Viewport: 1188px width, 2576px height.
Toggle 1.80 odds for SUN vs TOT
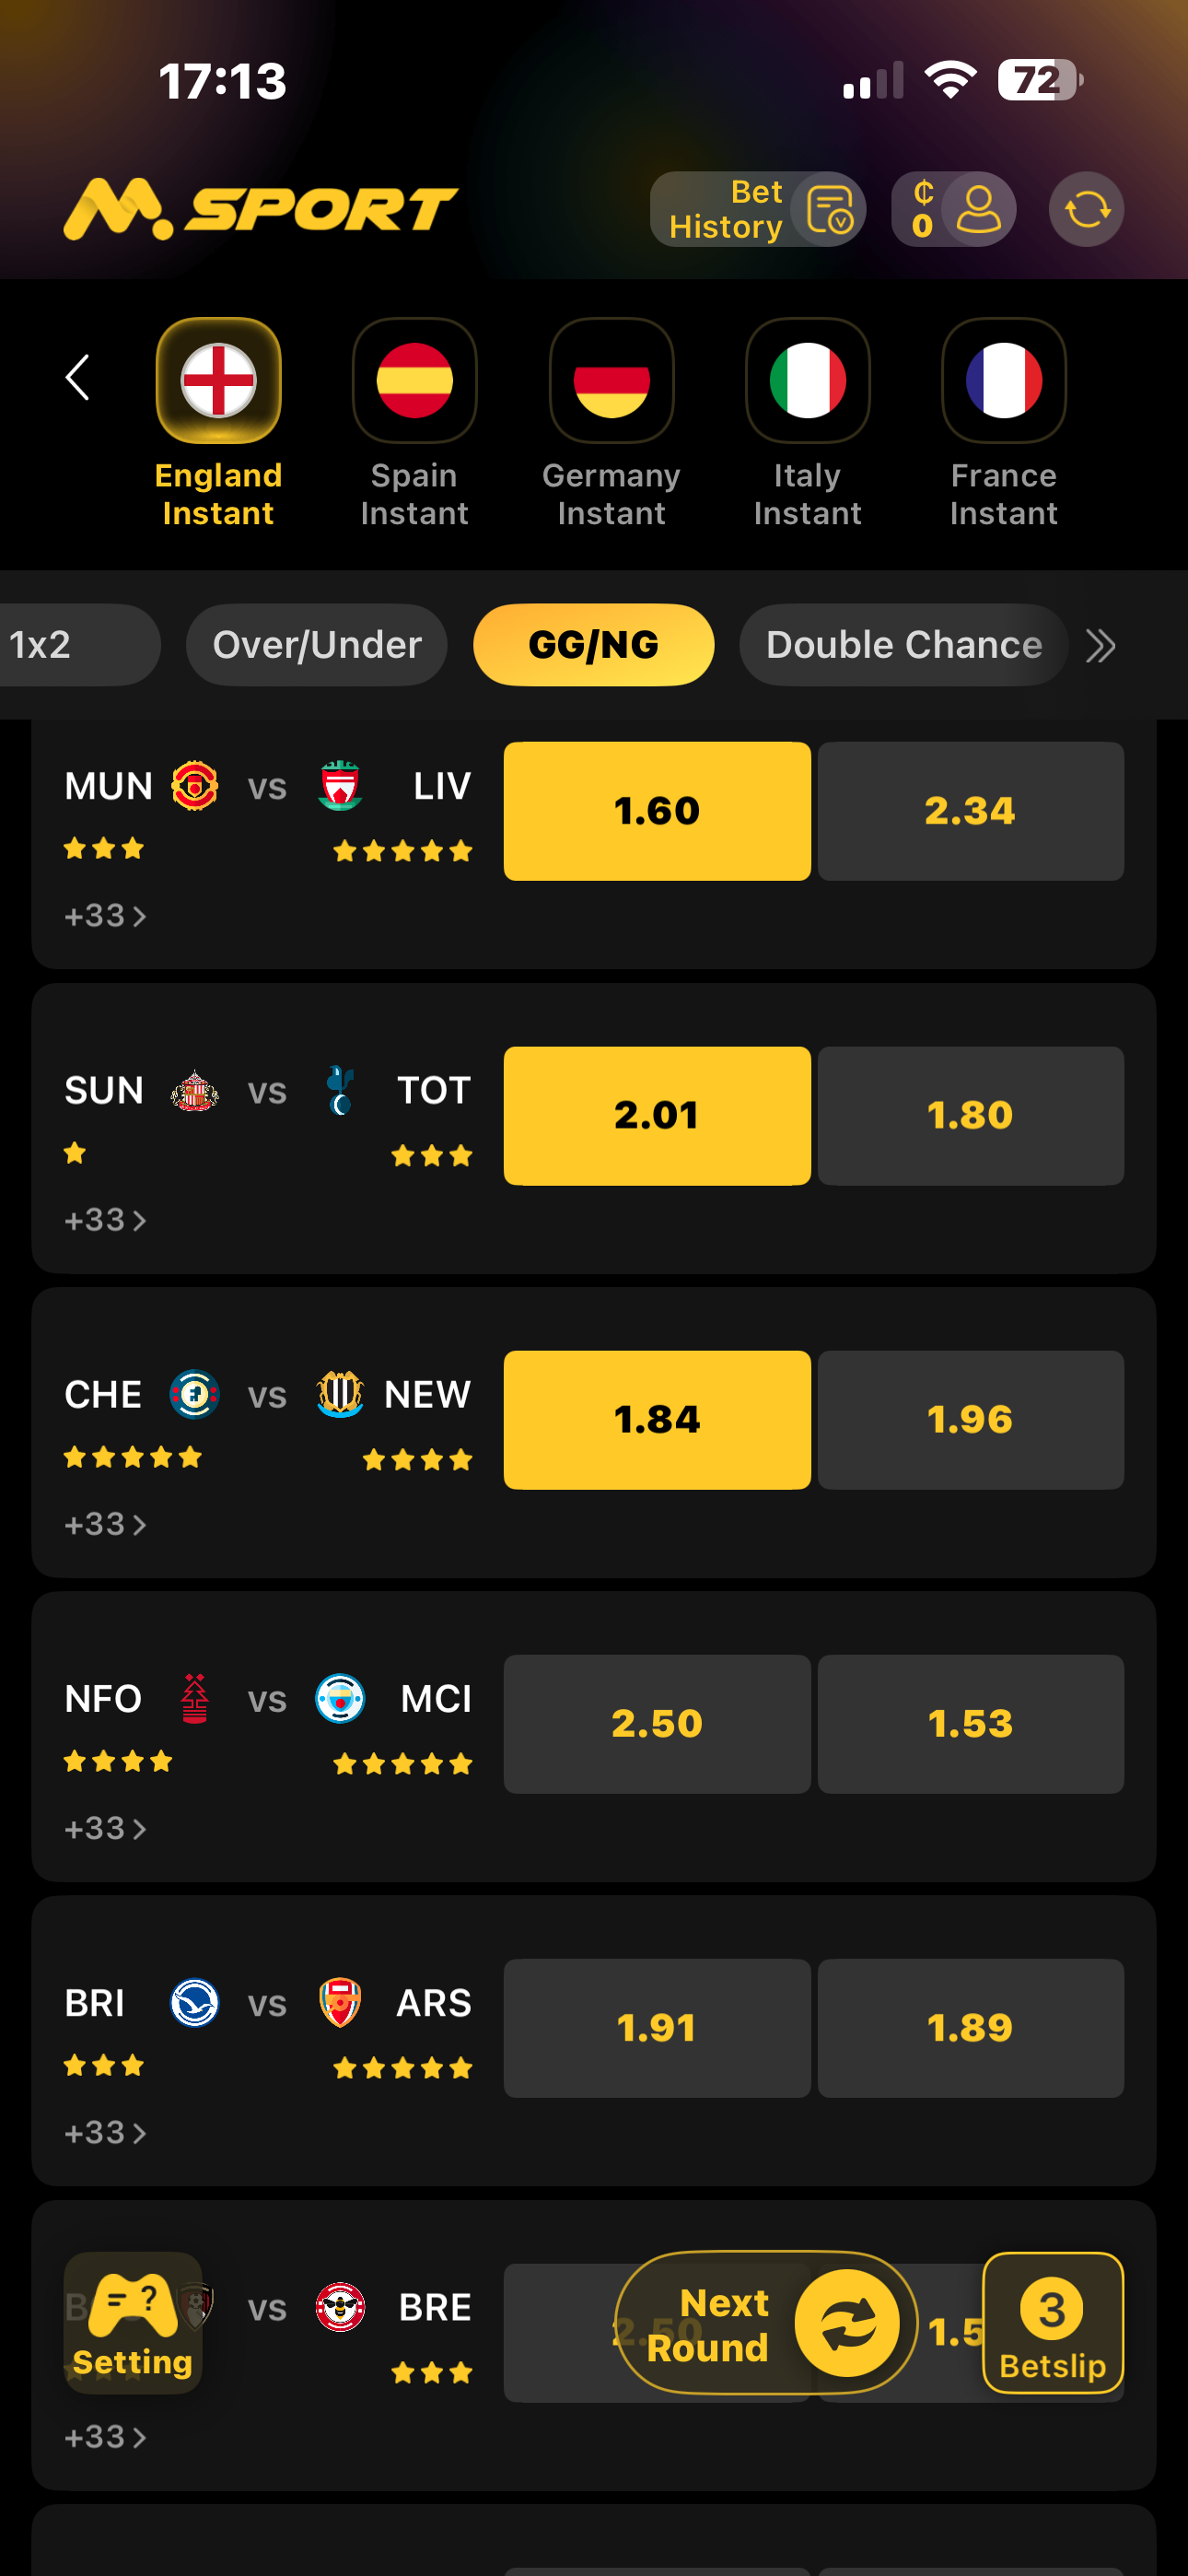(x=970, y=1115)
